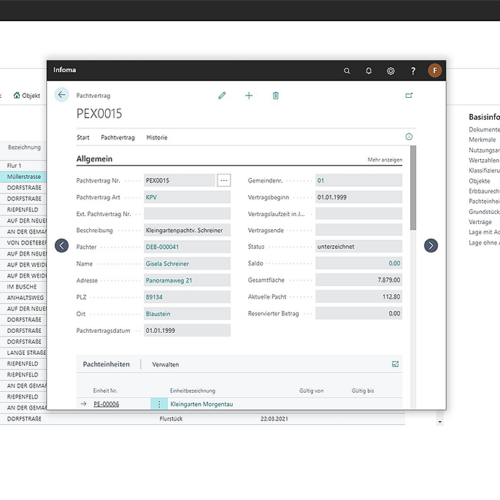
Task: Click the Pachtvertragsdatum field 01.01.1999
Action: tap(187, 331)
